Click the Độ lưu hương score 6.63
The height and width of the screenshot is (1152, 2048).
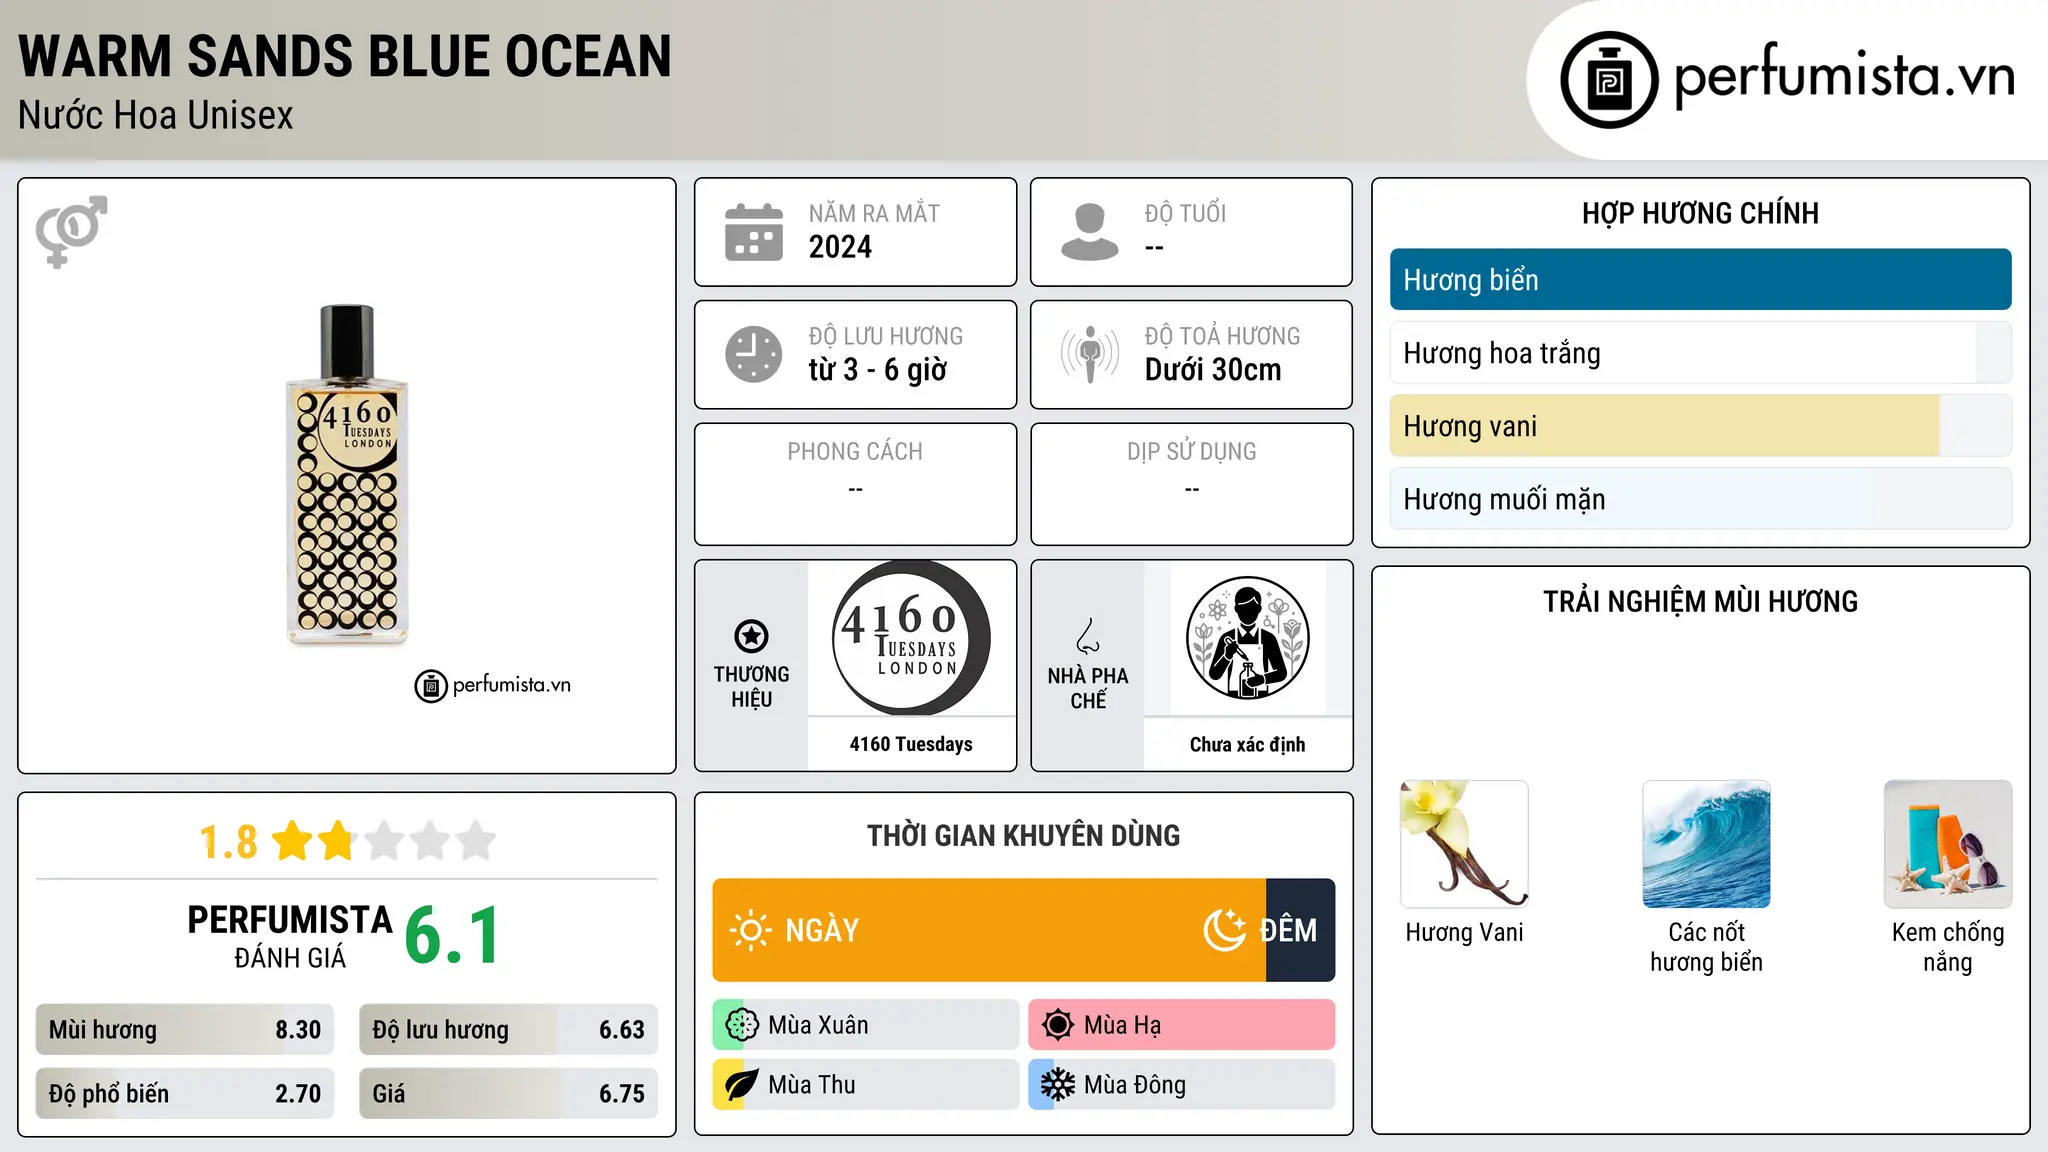pos(622,1030)
